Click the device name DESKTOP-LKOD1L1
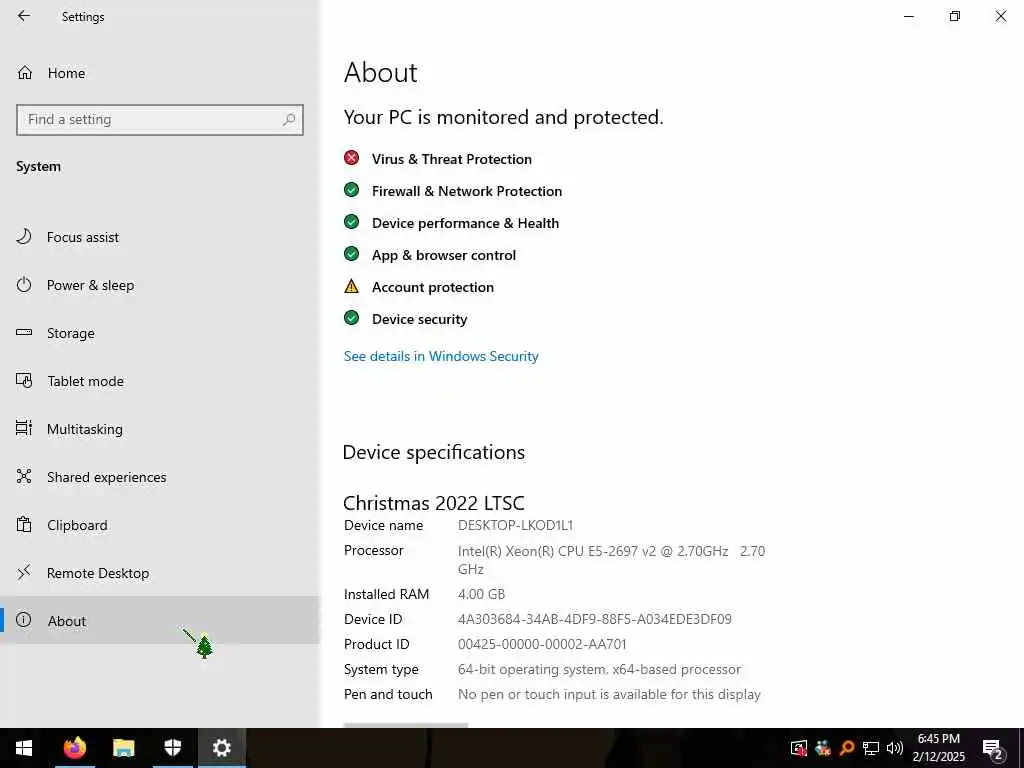 point(515,525)
